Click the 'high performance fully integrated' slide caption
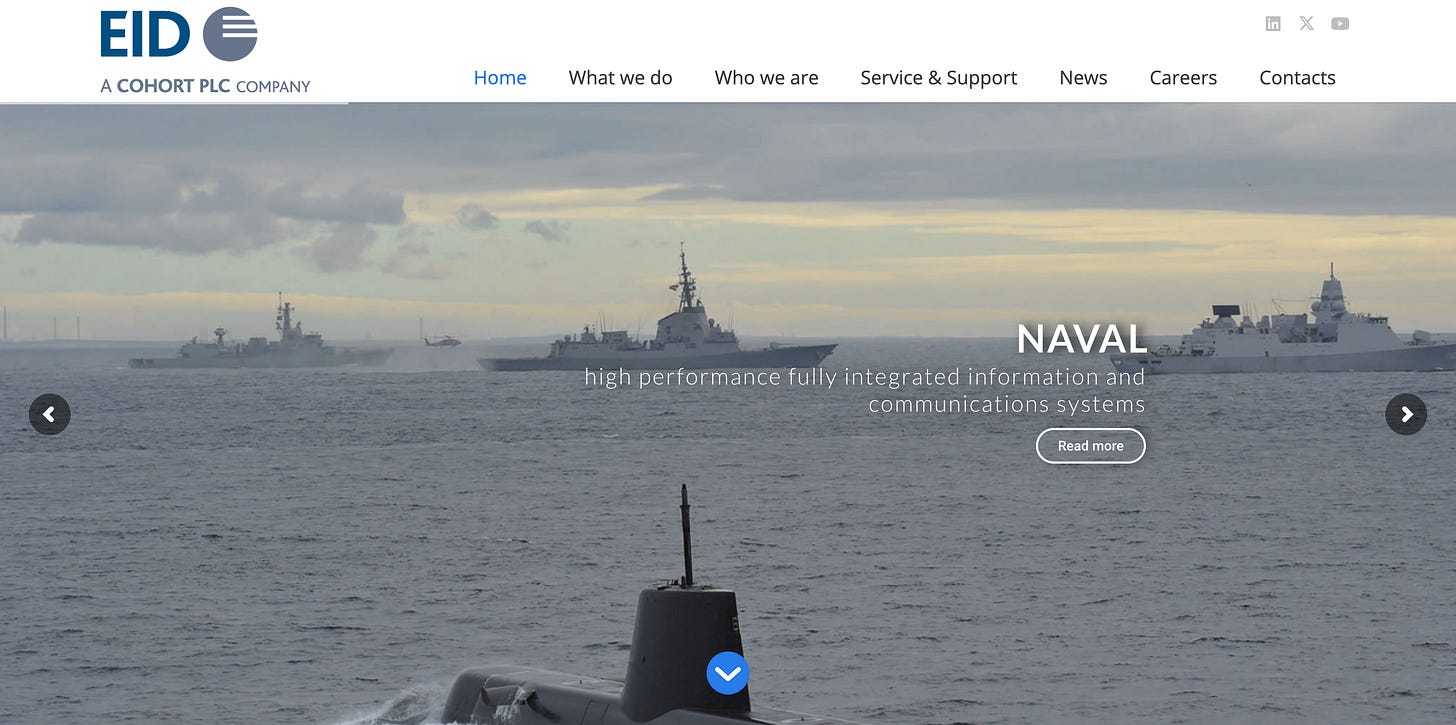This screenshot has width=1456, height=725. 865,391
